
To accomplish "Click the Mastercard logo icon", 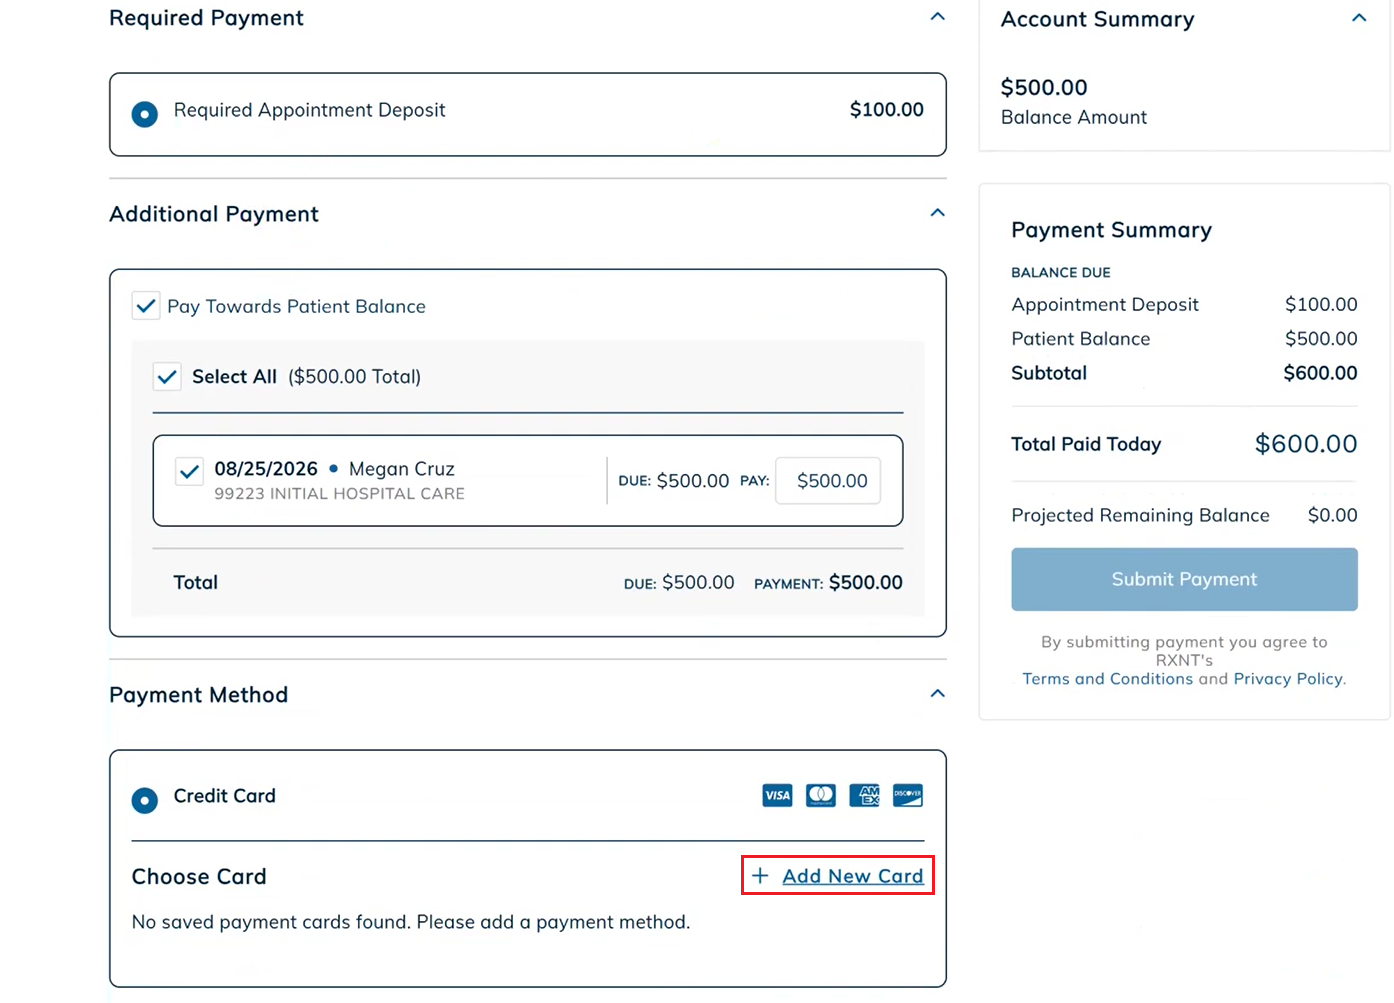I will (x=821, y=795).
